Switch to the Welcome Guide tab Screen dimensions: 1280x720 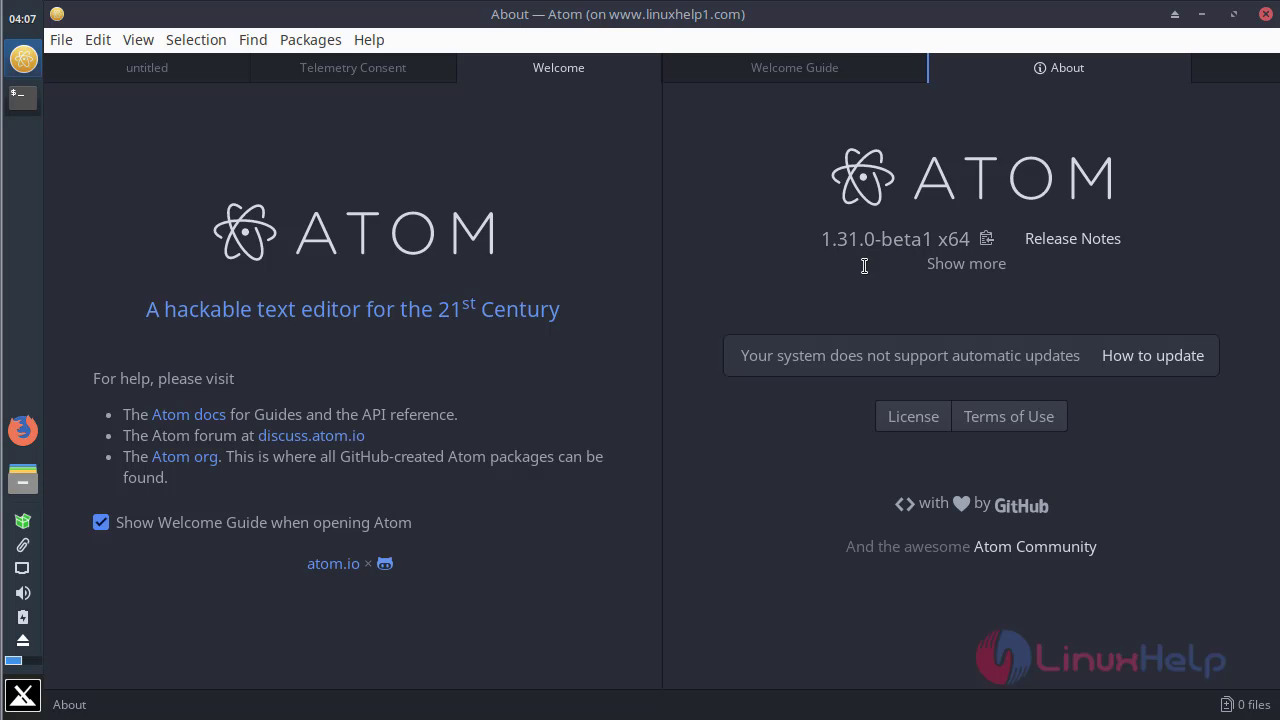point(795,67)
